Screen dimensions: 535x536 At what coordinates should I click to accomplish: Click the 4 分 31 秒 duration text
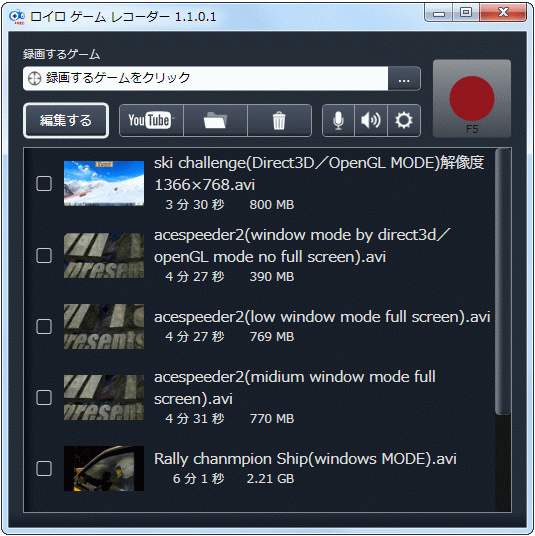(x=195, y=419)
